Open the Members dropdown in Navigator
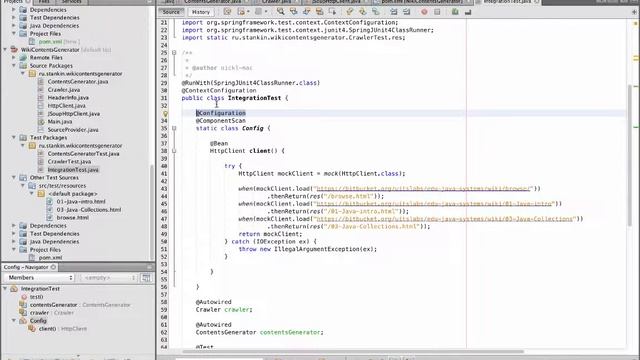Viewport: 640px width, 360px height. (39, 278)
